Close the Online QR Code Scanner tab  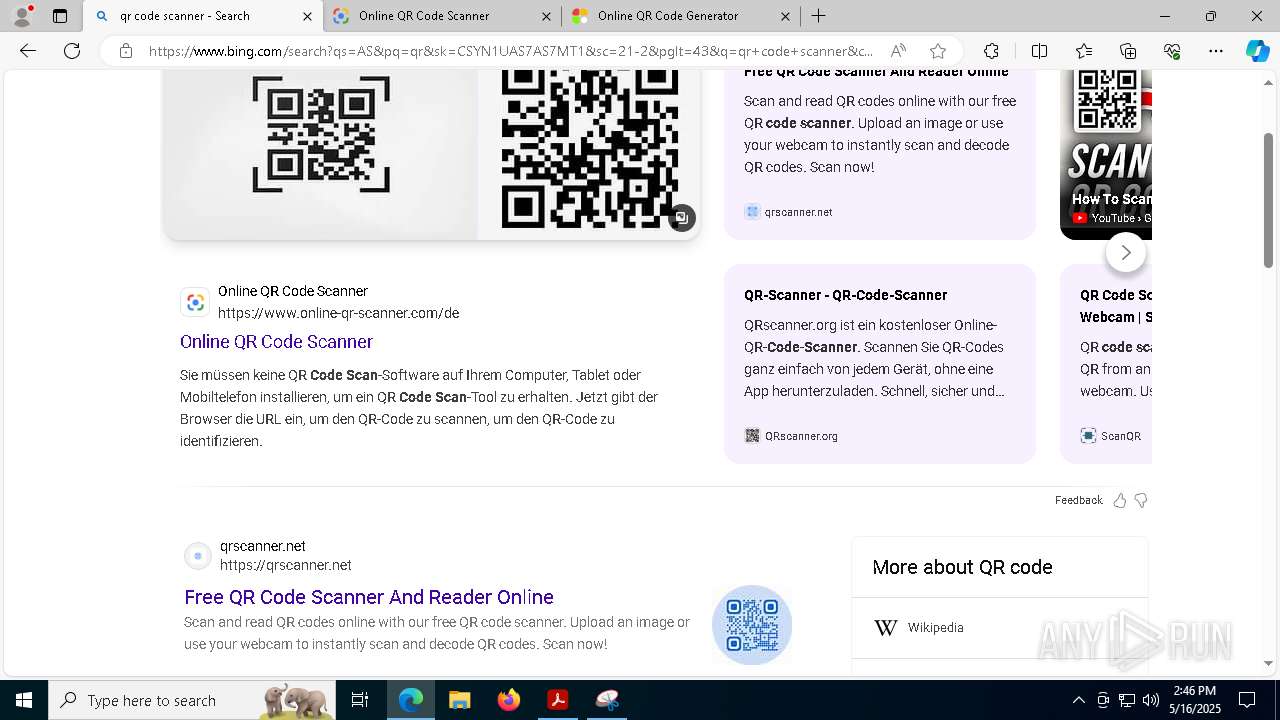click(546, 16)
